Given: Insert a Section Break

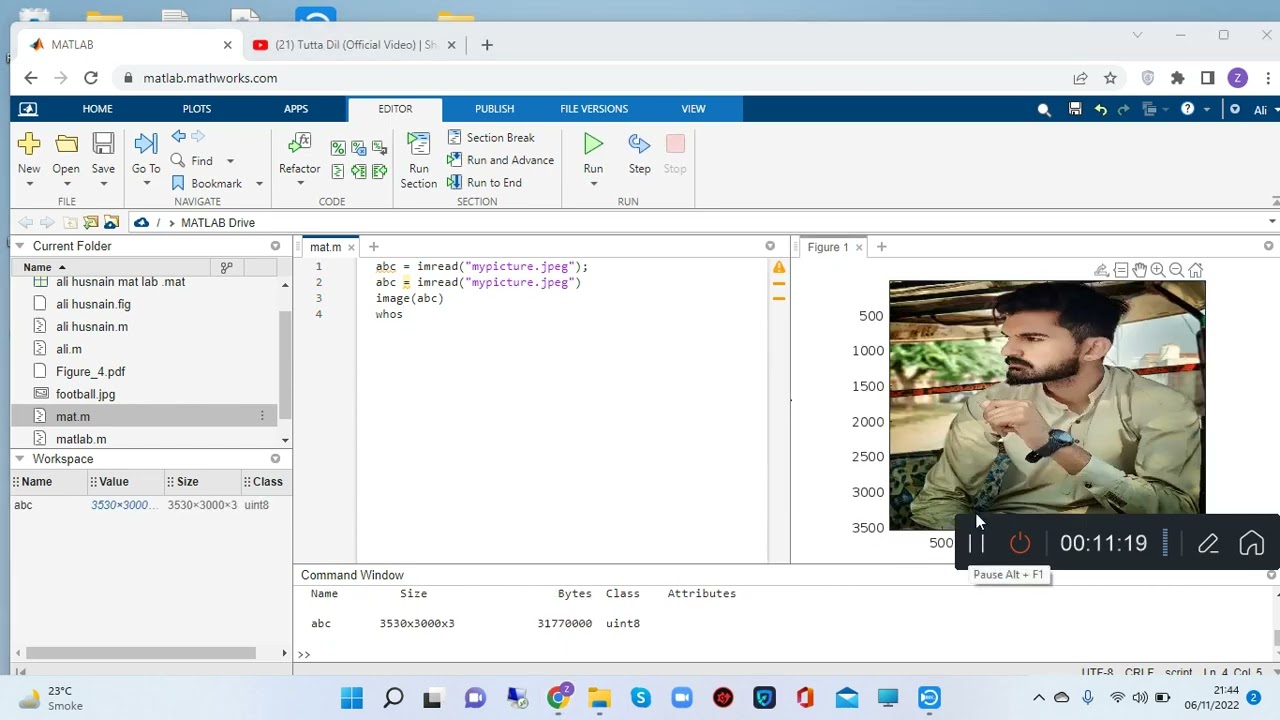Looking at the screenshot, I should (x=491, y=138).
